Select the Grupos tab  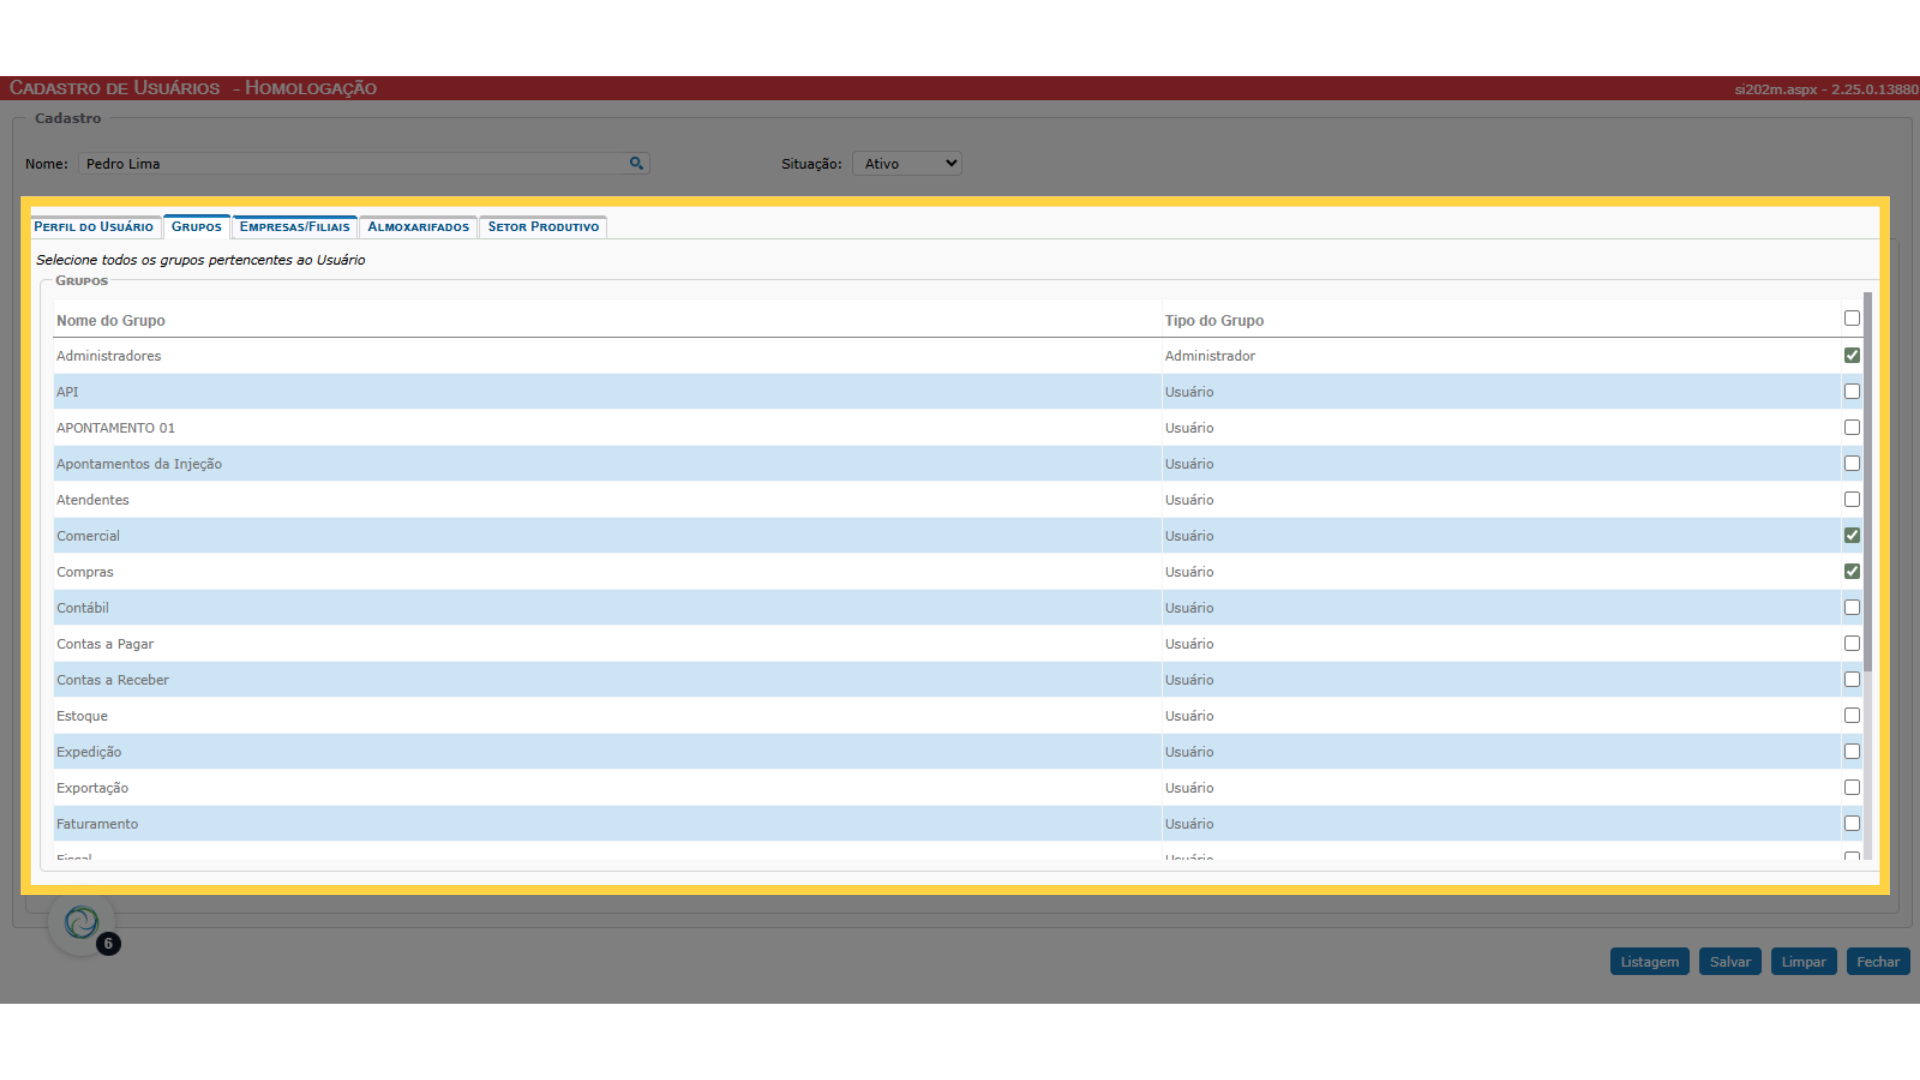tap(197, 227)
